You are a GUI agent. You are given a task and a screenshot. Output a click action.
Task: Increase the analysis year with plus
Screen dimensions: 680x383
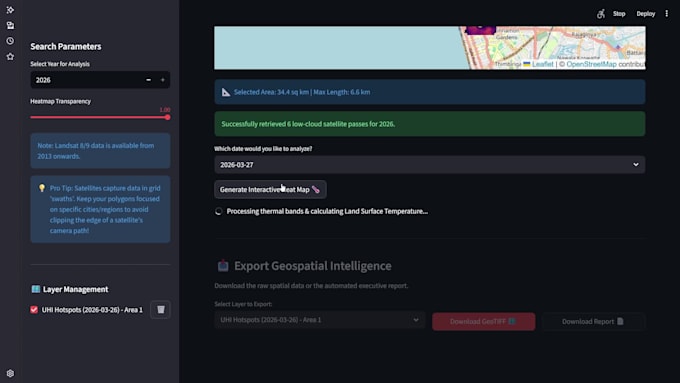pyautogui.click(x=163, y=80)
